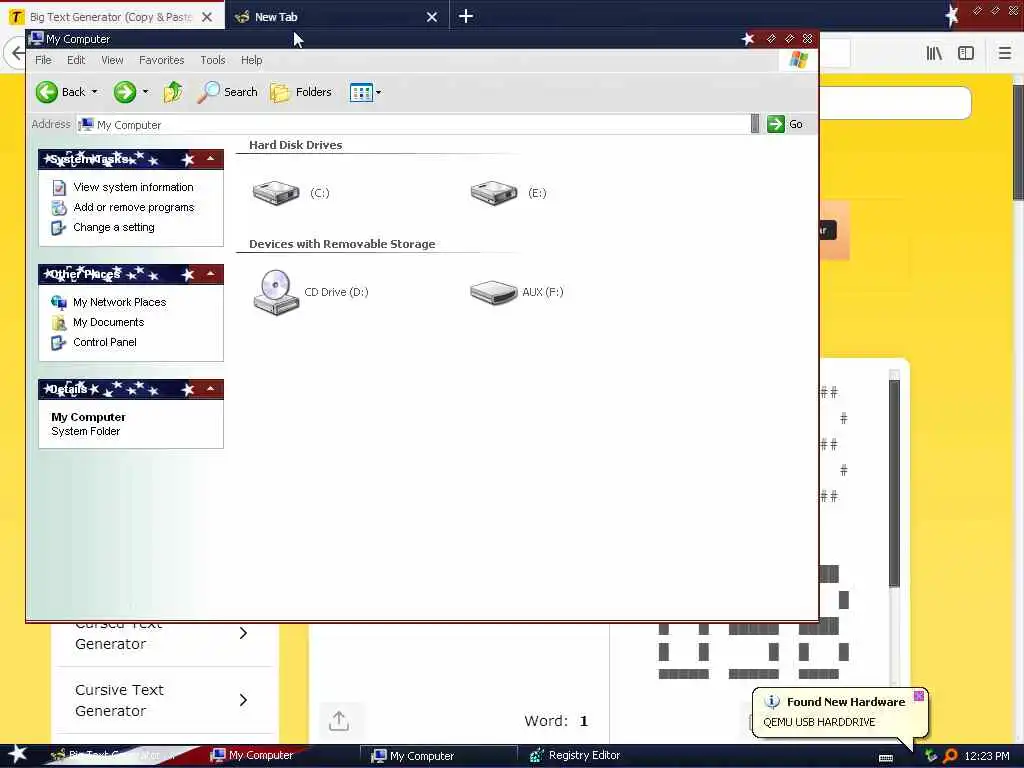1024x768 pixels.
Task: Click the address bar field
Action: click(x=412, y=124)
